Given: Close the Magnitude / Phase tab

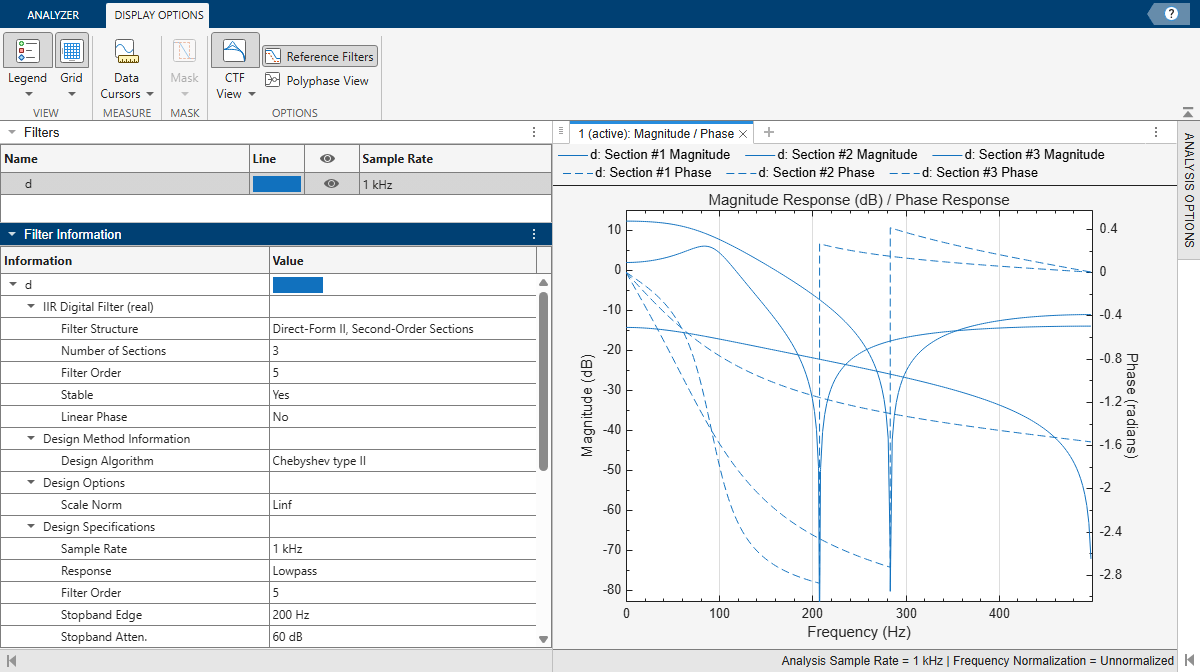Looking at the screenshot, I should tap(743, 133).
